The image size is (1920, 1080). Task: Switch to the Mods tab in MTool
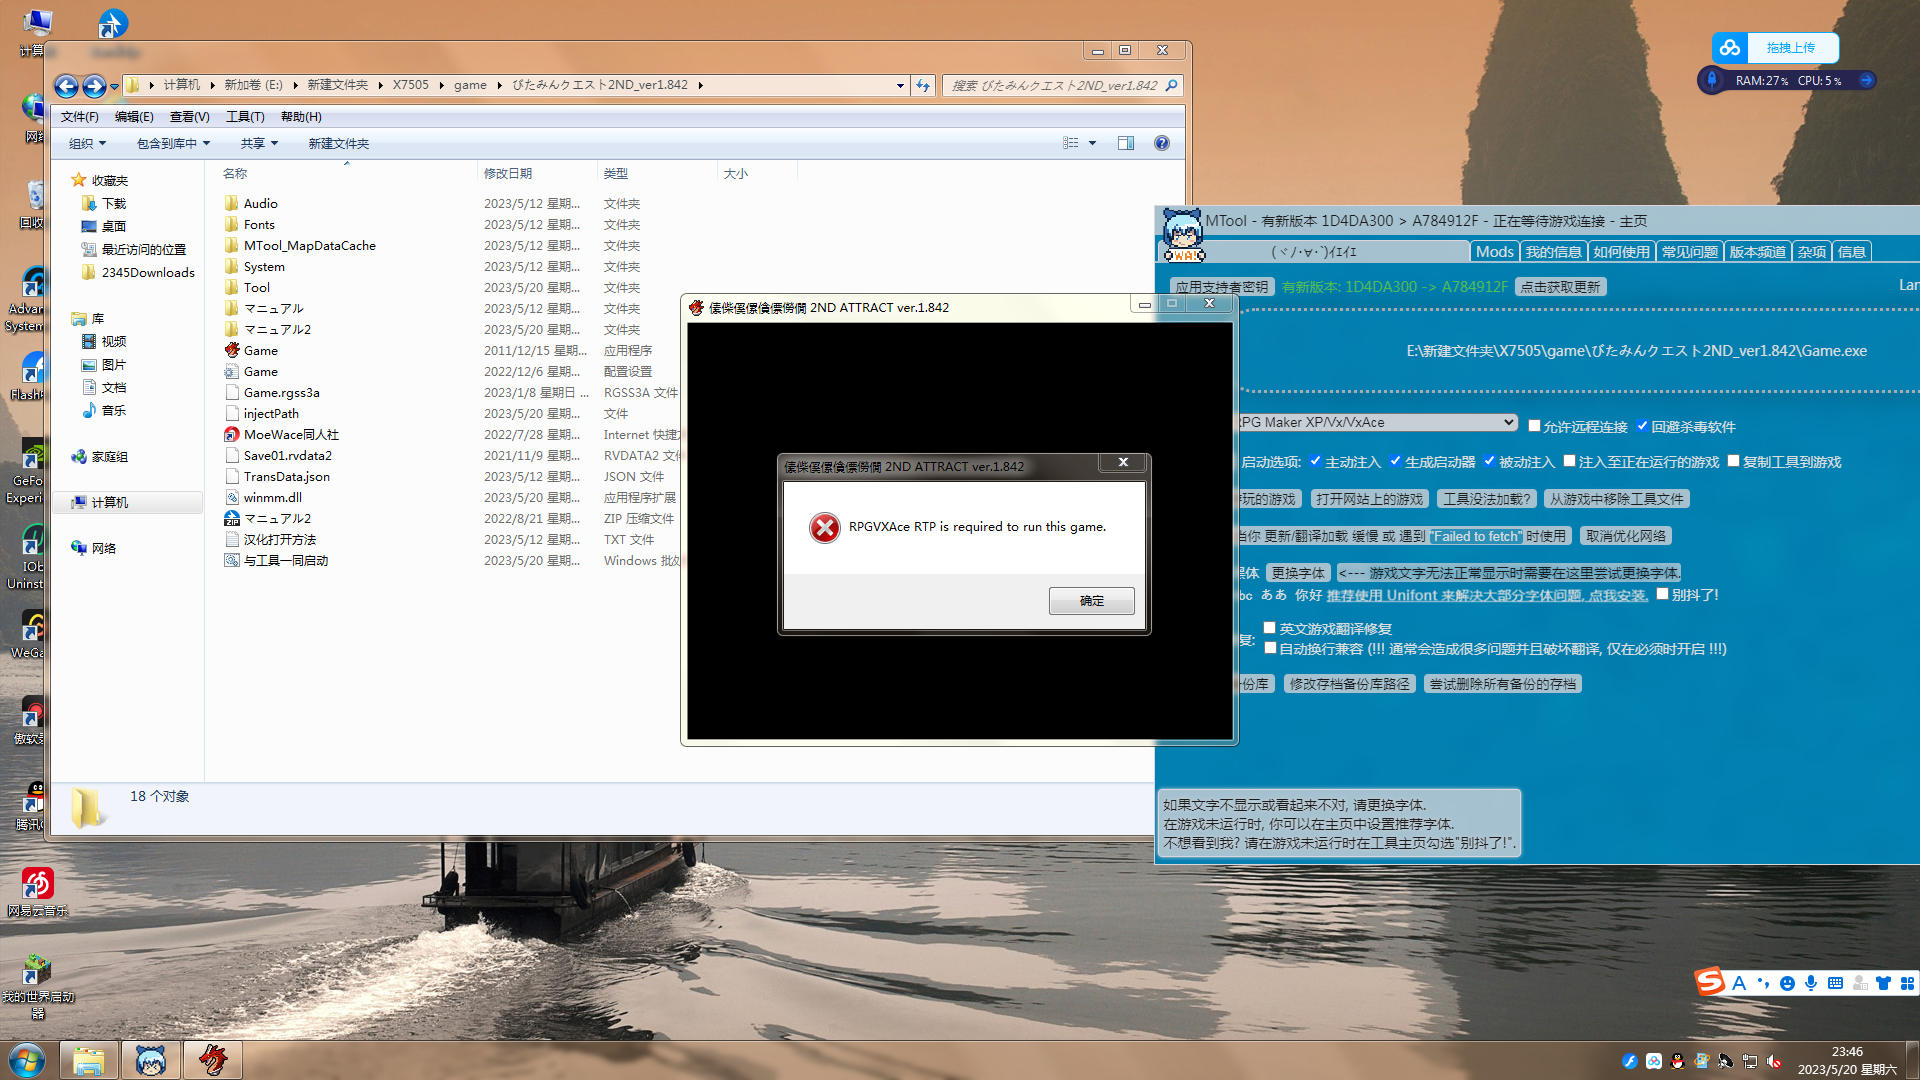tap(1494, 252)
